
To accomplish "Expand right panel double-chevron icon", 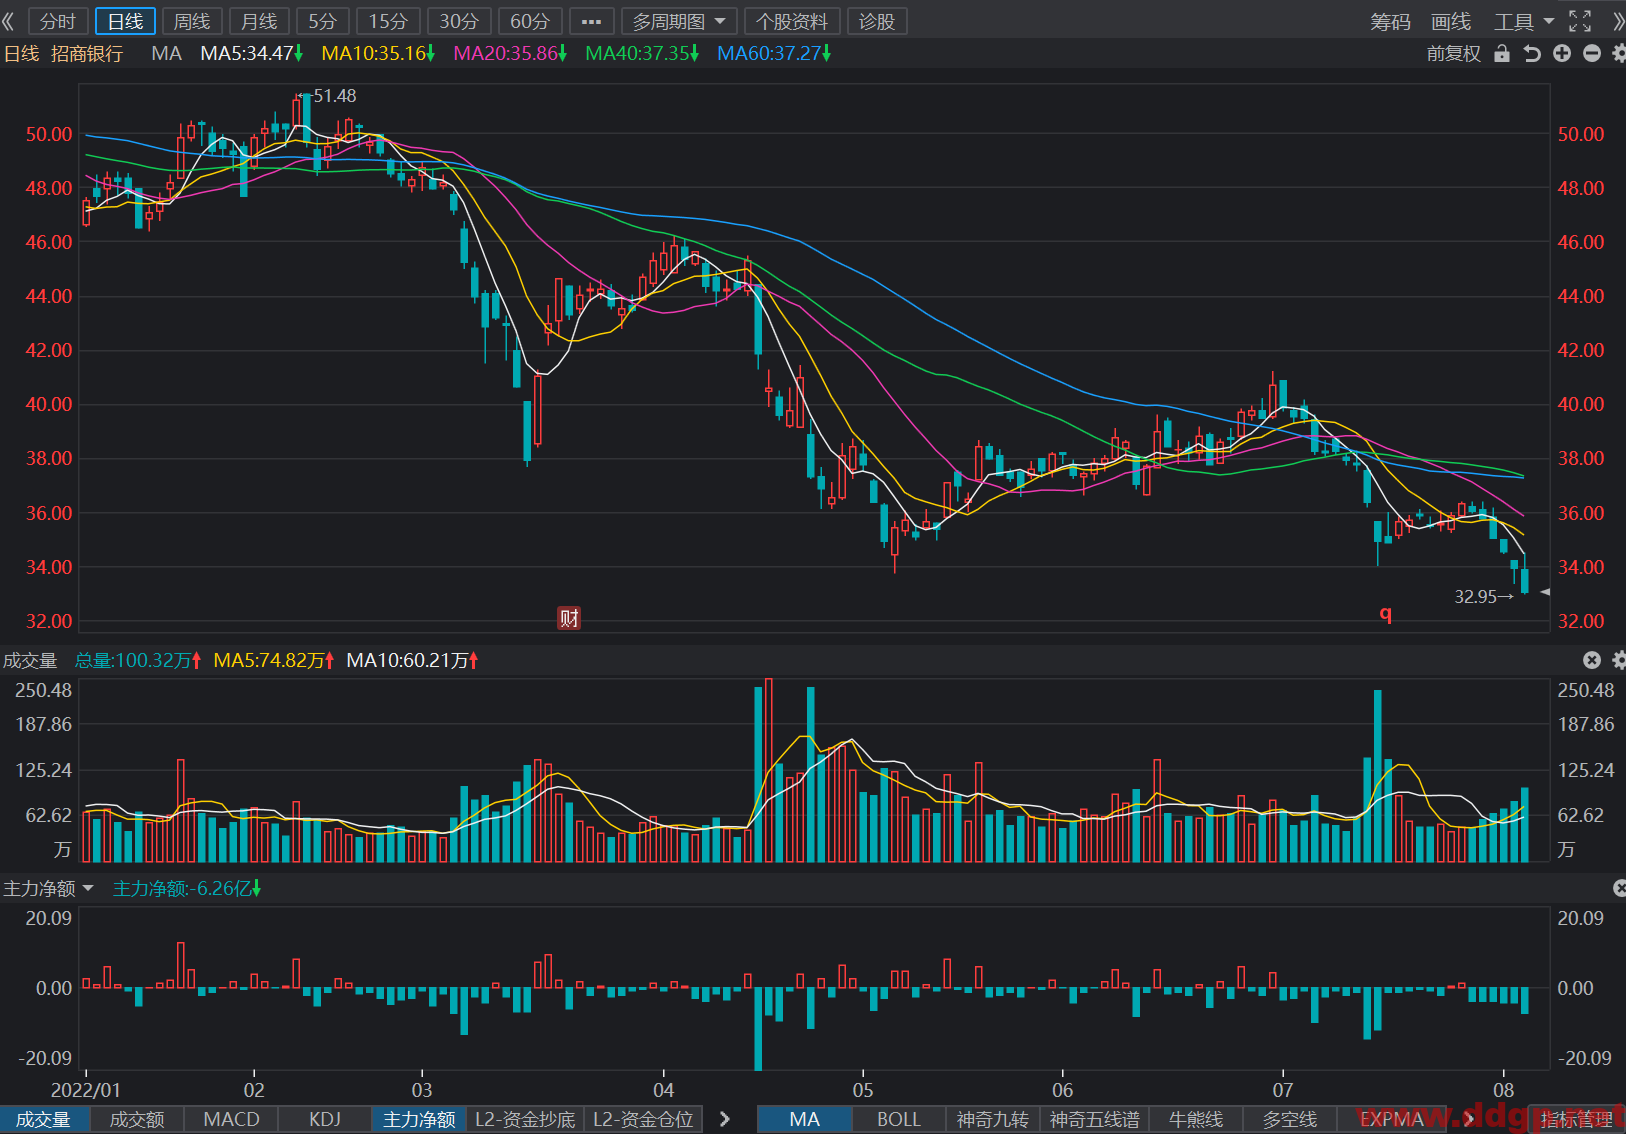I will (x=1618, y=21).
